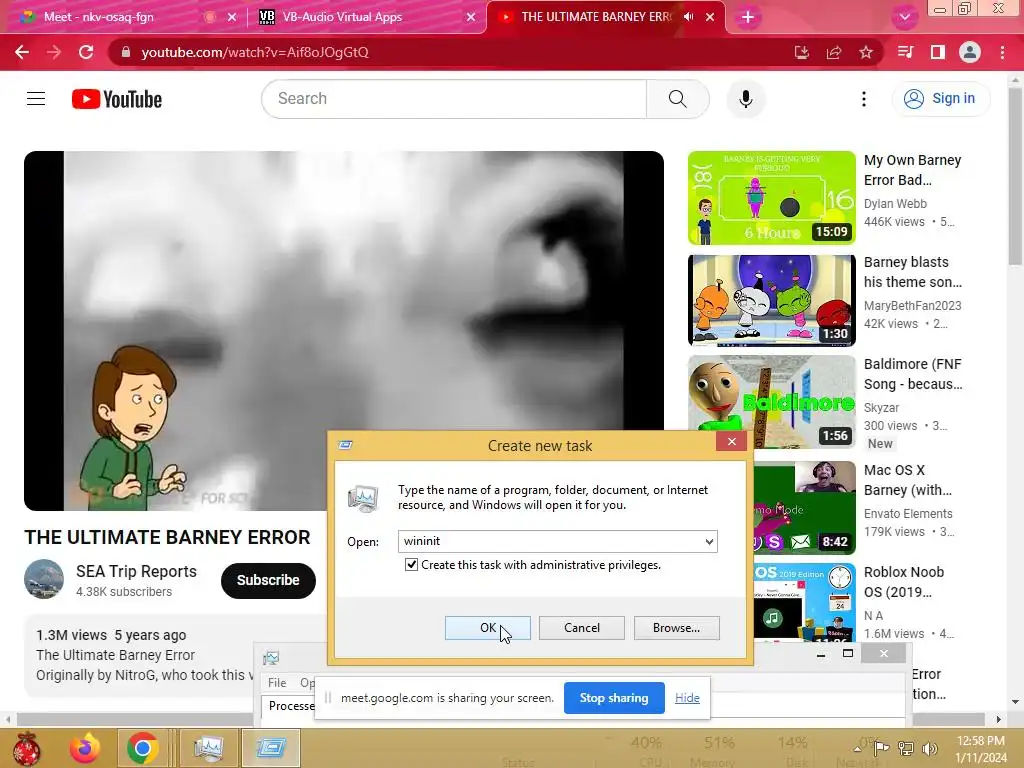Click Chrome icon on the taskbar
The width and height of the screenshot is (1024, 768).
click(142, 748)
